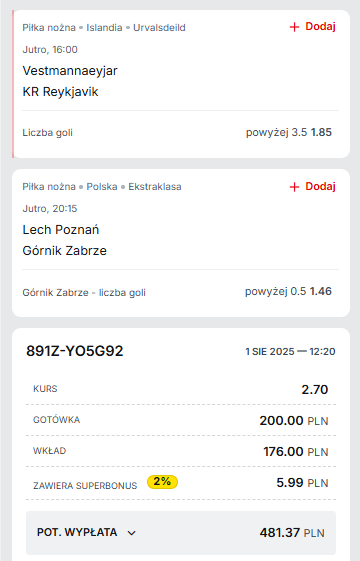Image resolution: width=360 pixels, height=561 pixels.
Task: Click the ZAWIERA SUPERBONUS row label
Action: tap(85, 486)
